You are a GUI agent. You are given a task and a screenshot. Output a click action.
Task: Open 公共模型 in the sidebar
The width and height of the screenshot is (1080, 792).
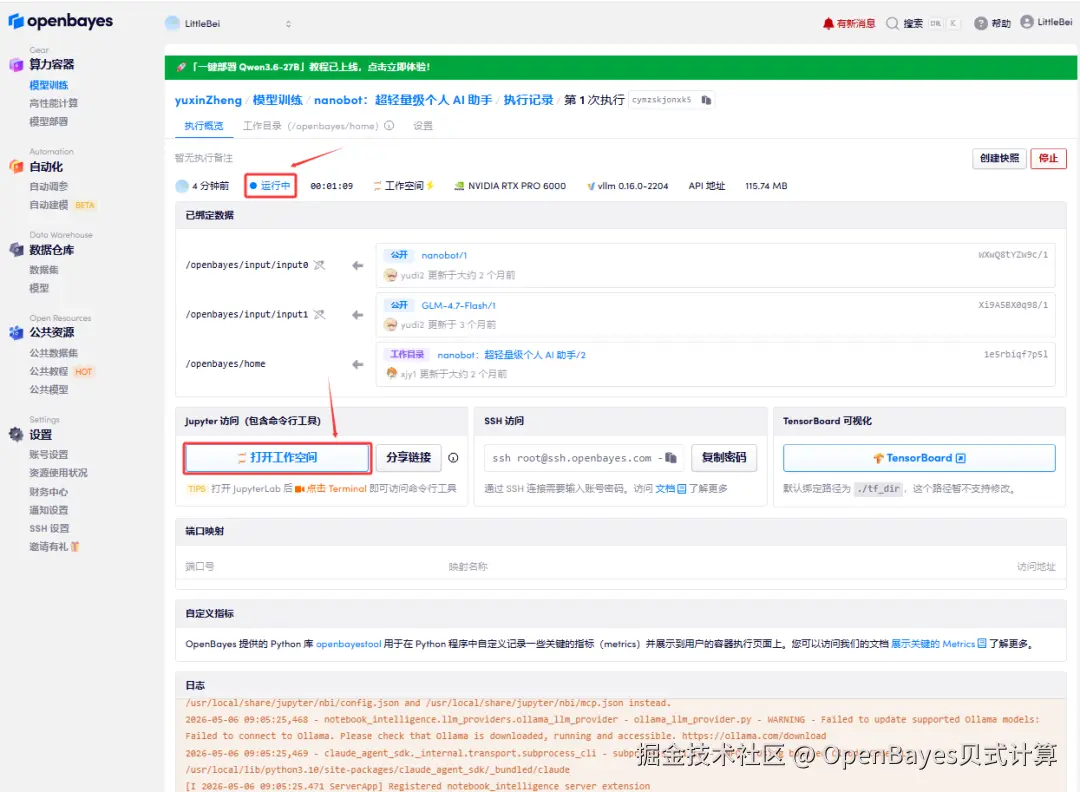pyautogui.click(x=49, y=390)
